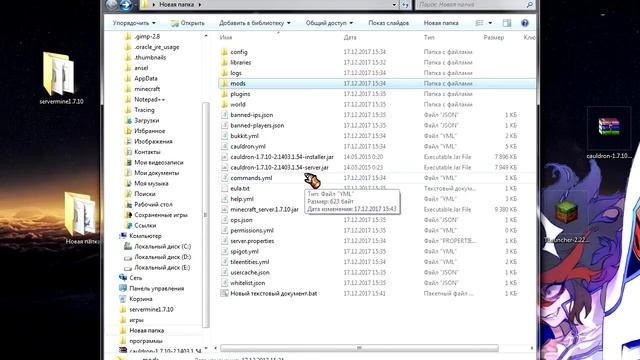Click the Новая папка toolbar button
This screenshot has height=360, width=640.
[441, 23]
